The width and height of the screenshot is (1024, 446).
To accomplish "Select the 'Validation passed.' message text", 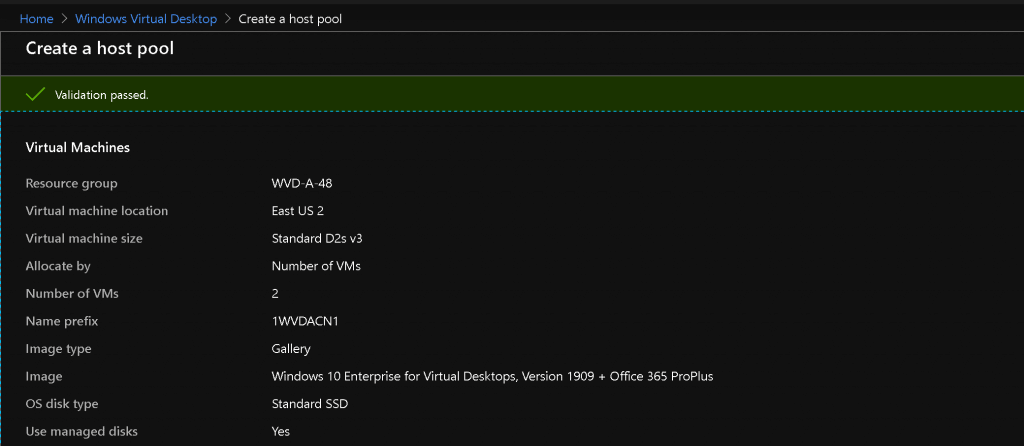I will click(x=102, y=95).
